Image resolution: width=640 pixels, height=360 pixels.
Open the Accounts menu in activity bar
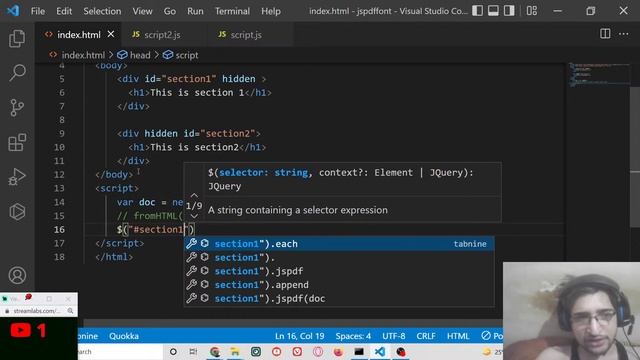pos(17,276)
